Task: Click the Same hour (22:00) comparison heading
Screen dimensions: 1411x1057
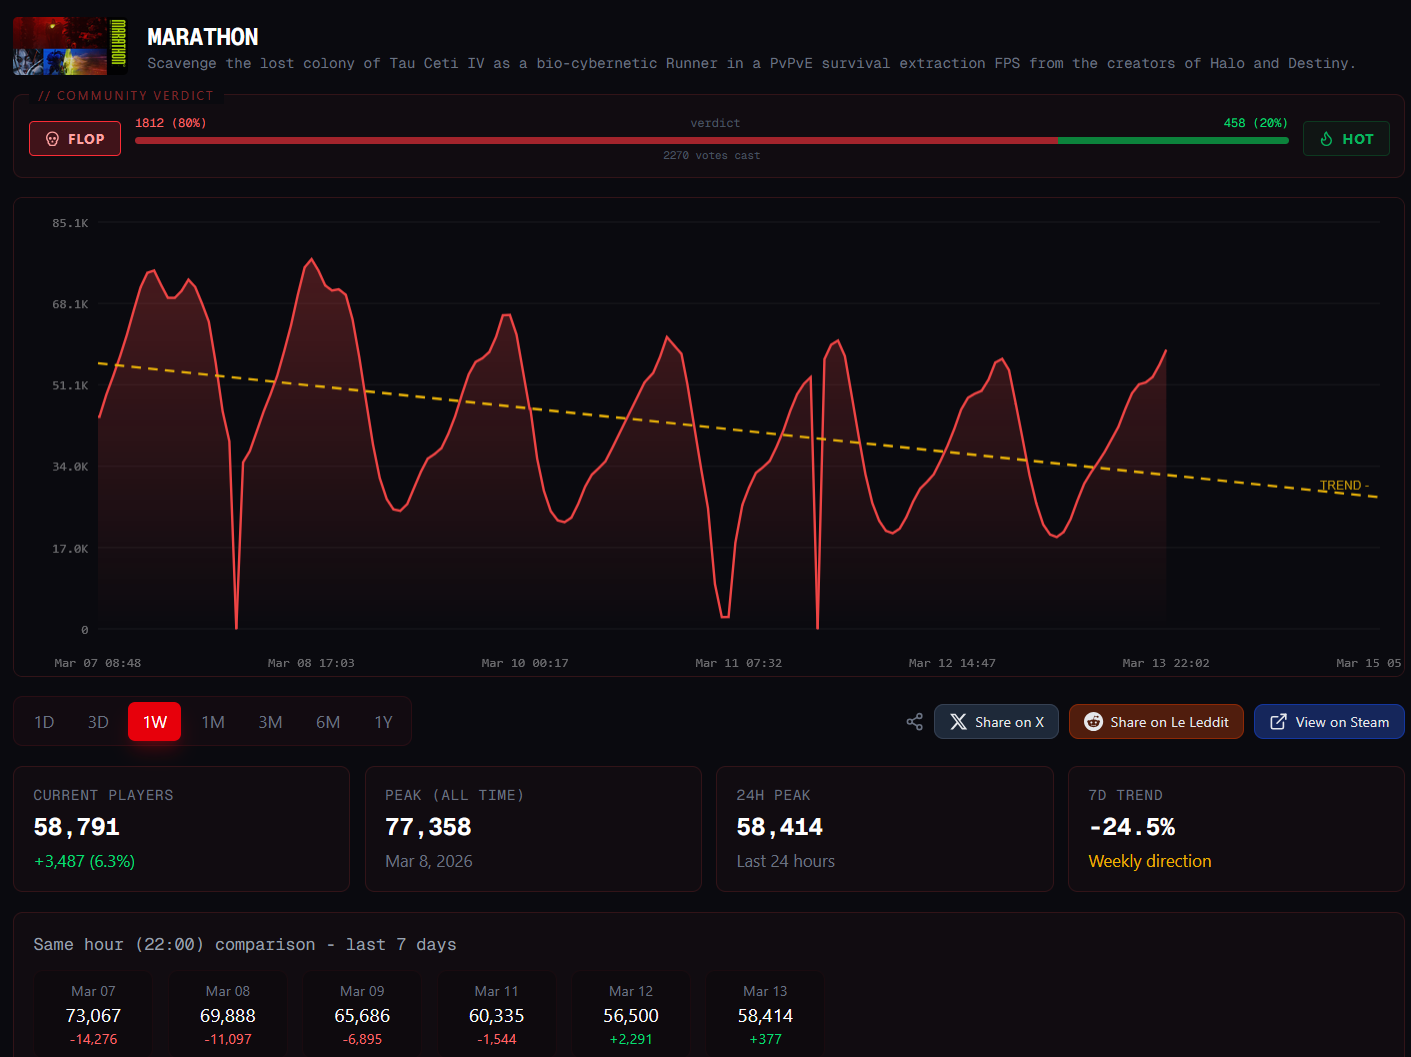Action: [x=245, y=945]
